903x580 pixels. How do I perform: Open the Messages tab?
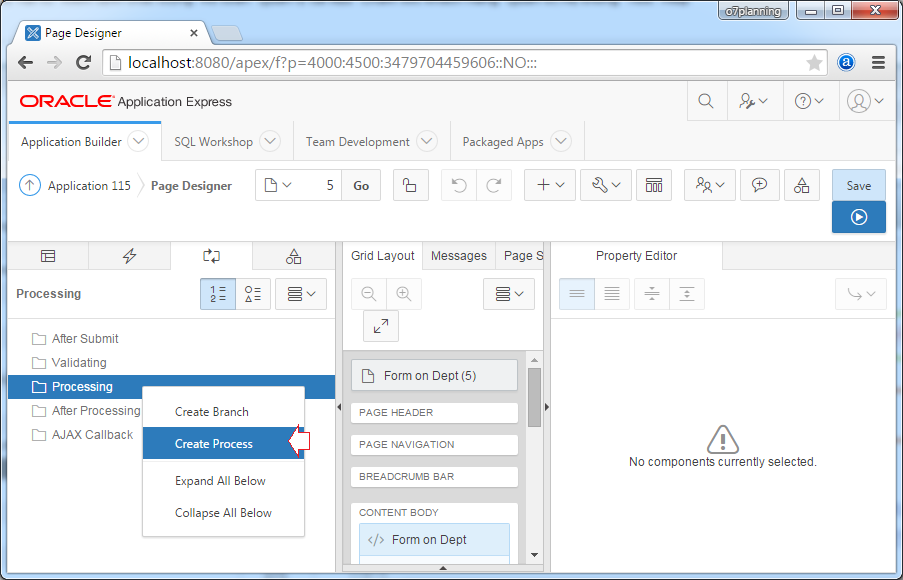tap(459, 256)
